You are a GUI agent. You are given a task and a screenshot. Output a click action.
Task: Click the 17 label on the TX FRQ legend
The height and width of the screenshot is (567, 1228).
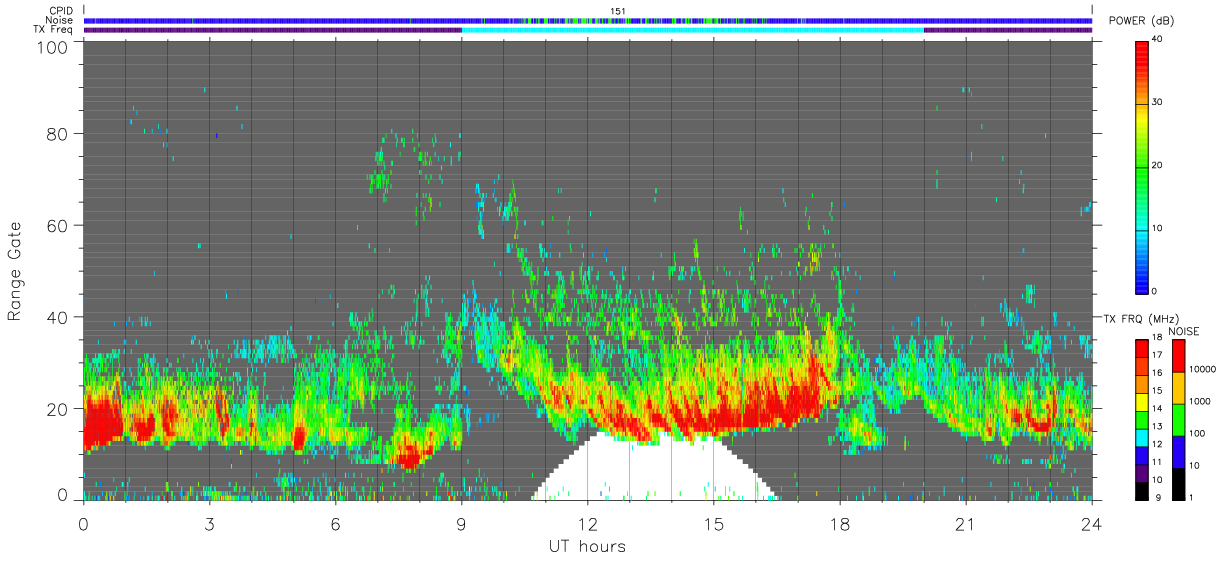pyautogui.click(x=1157, y=354)
